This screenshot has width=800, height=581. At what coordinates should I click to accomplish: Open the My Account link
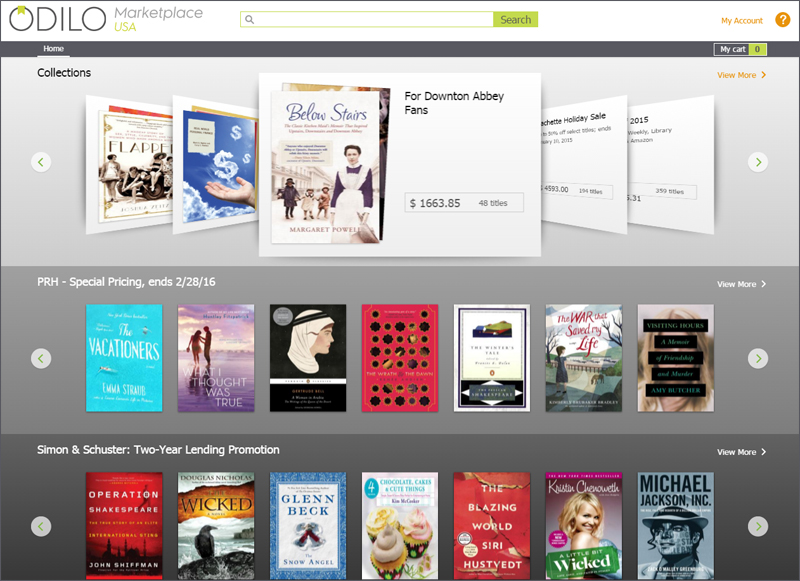(x=742, y=20)
